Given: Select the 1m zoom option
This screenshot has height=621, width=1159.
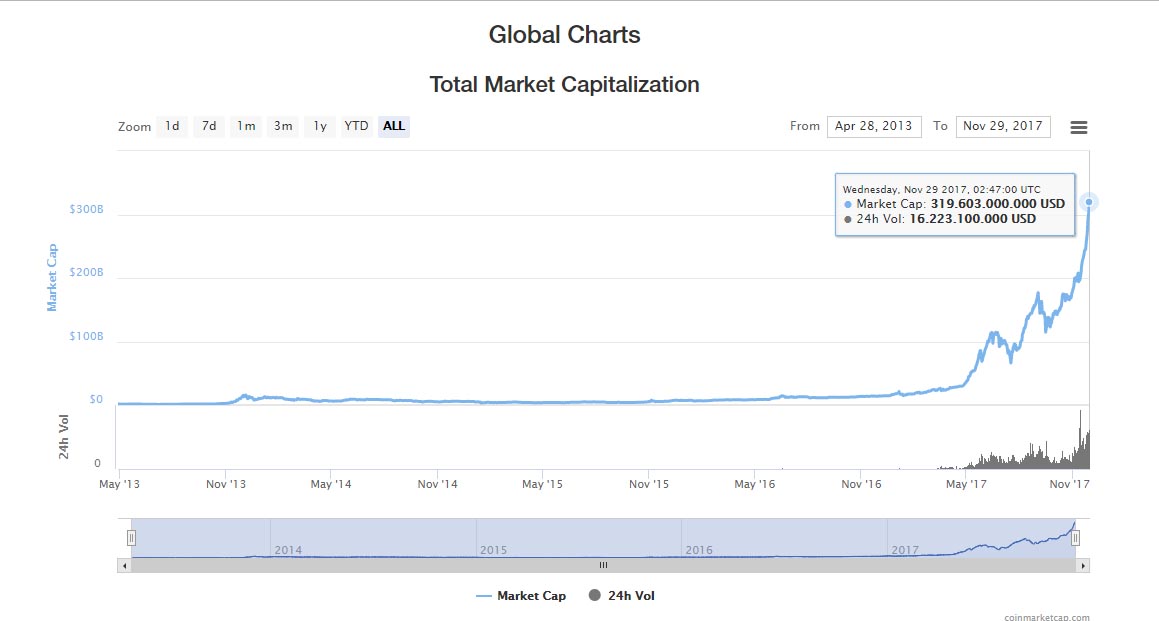Looking at the screenshot, I should pyautogui.click(x=245, y=126).
